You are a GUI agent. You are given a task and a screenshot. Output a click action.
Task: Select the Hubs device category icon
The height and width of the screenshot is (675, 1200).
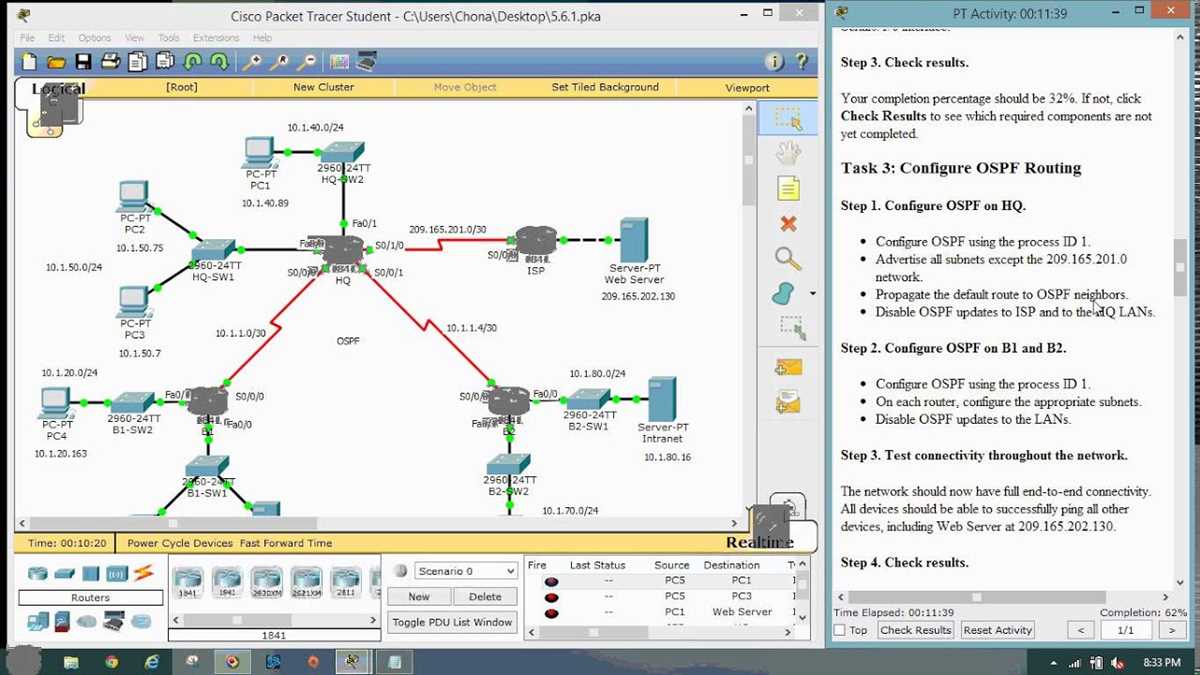pos(91,573)
